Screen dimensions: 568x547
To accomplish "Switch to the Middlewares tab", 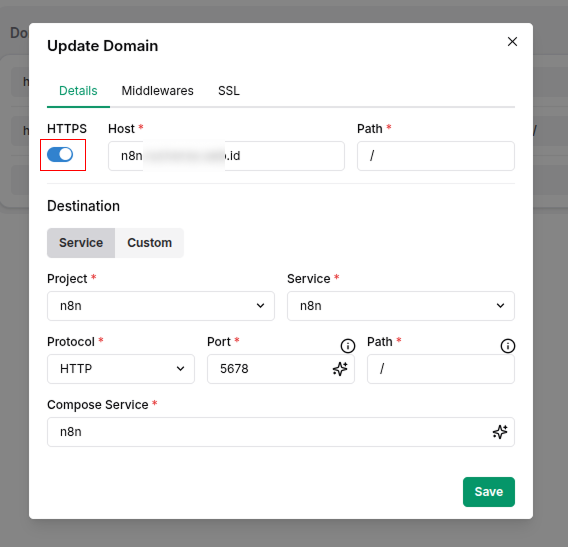I will [x=157, y=91].
